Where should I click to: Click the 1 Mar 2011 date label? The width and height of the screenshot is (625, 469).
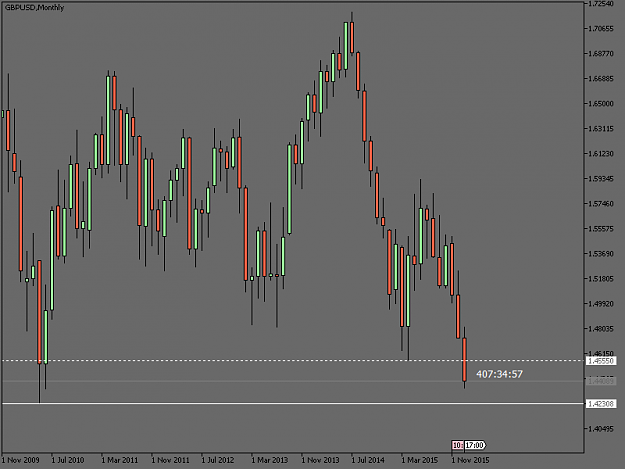(120, 460)
